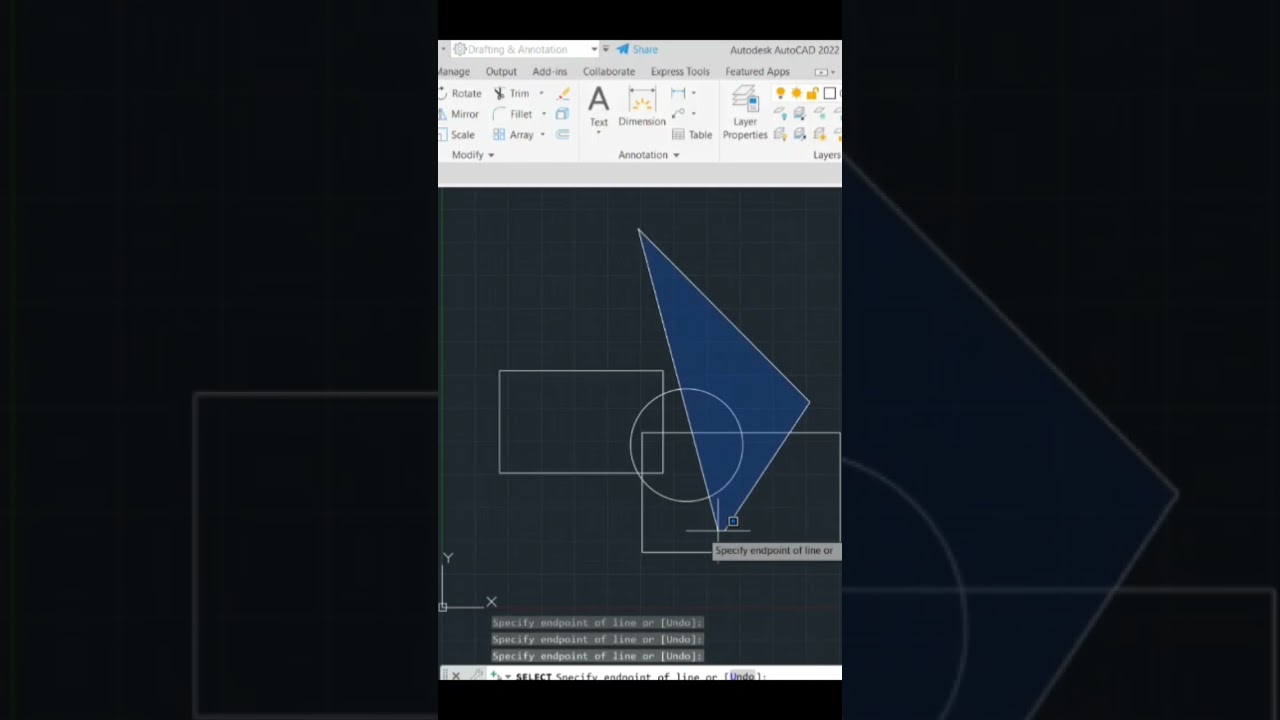
Task: Click the Layers panel title
Action: [x=826, y=155]
